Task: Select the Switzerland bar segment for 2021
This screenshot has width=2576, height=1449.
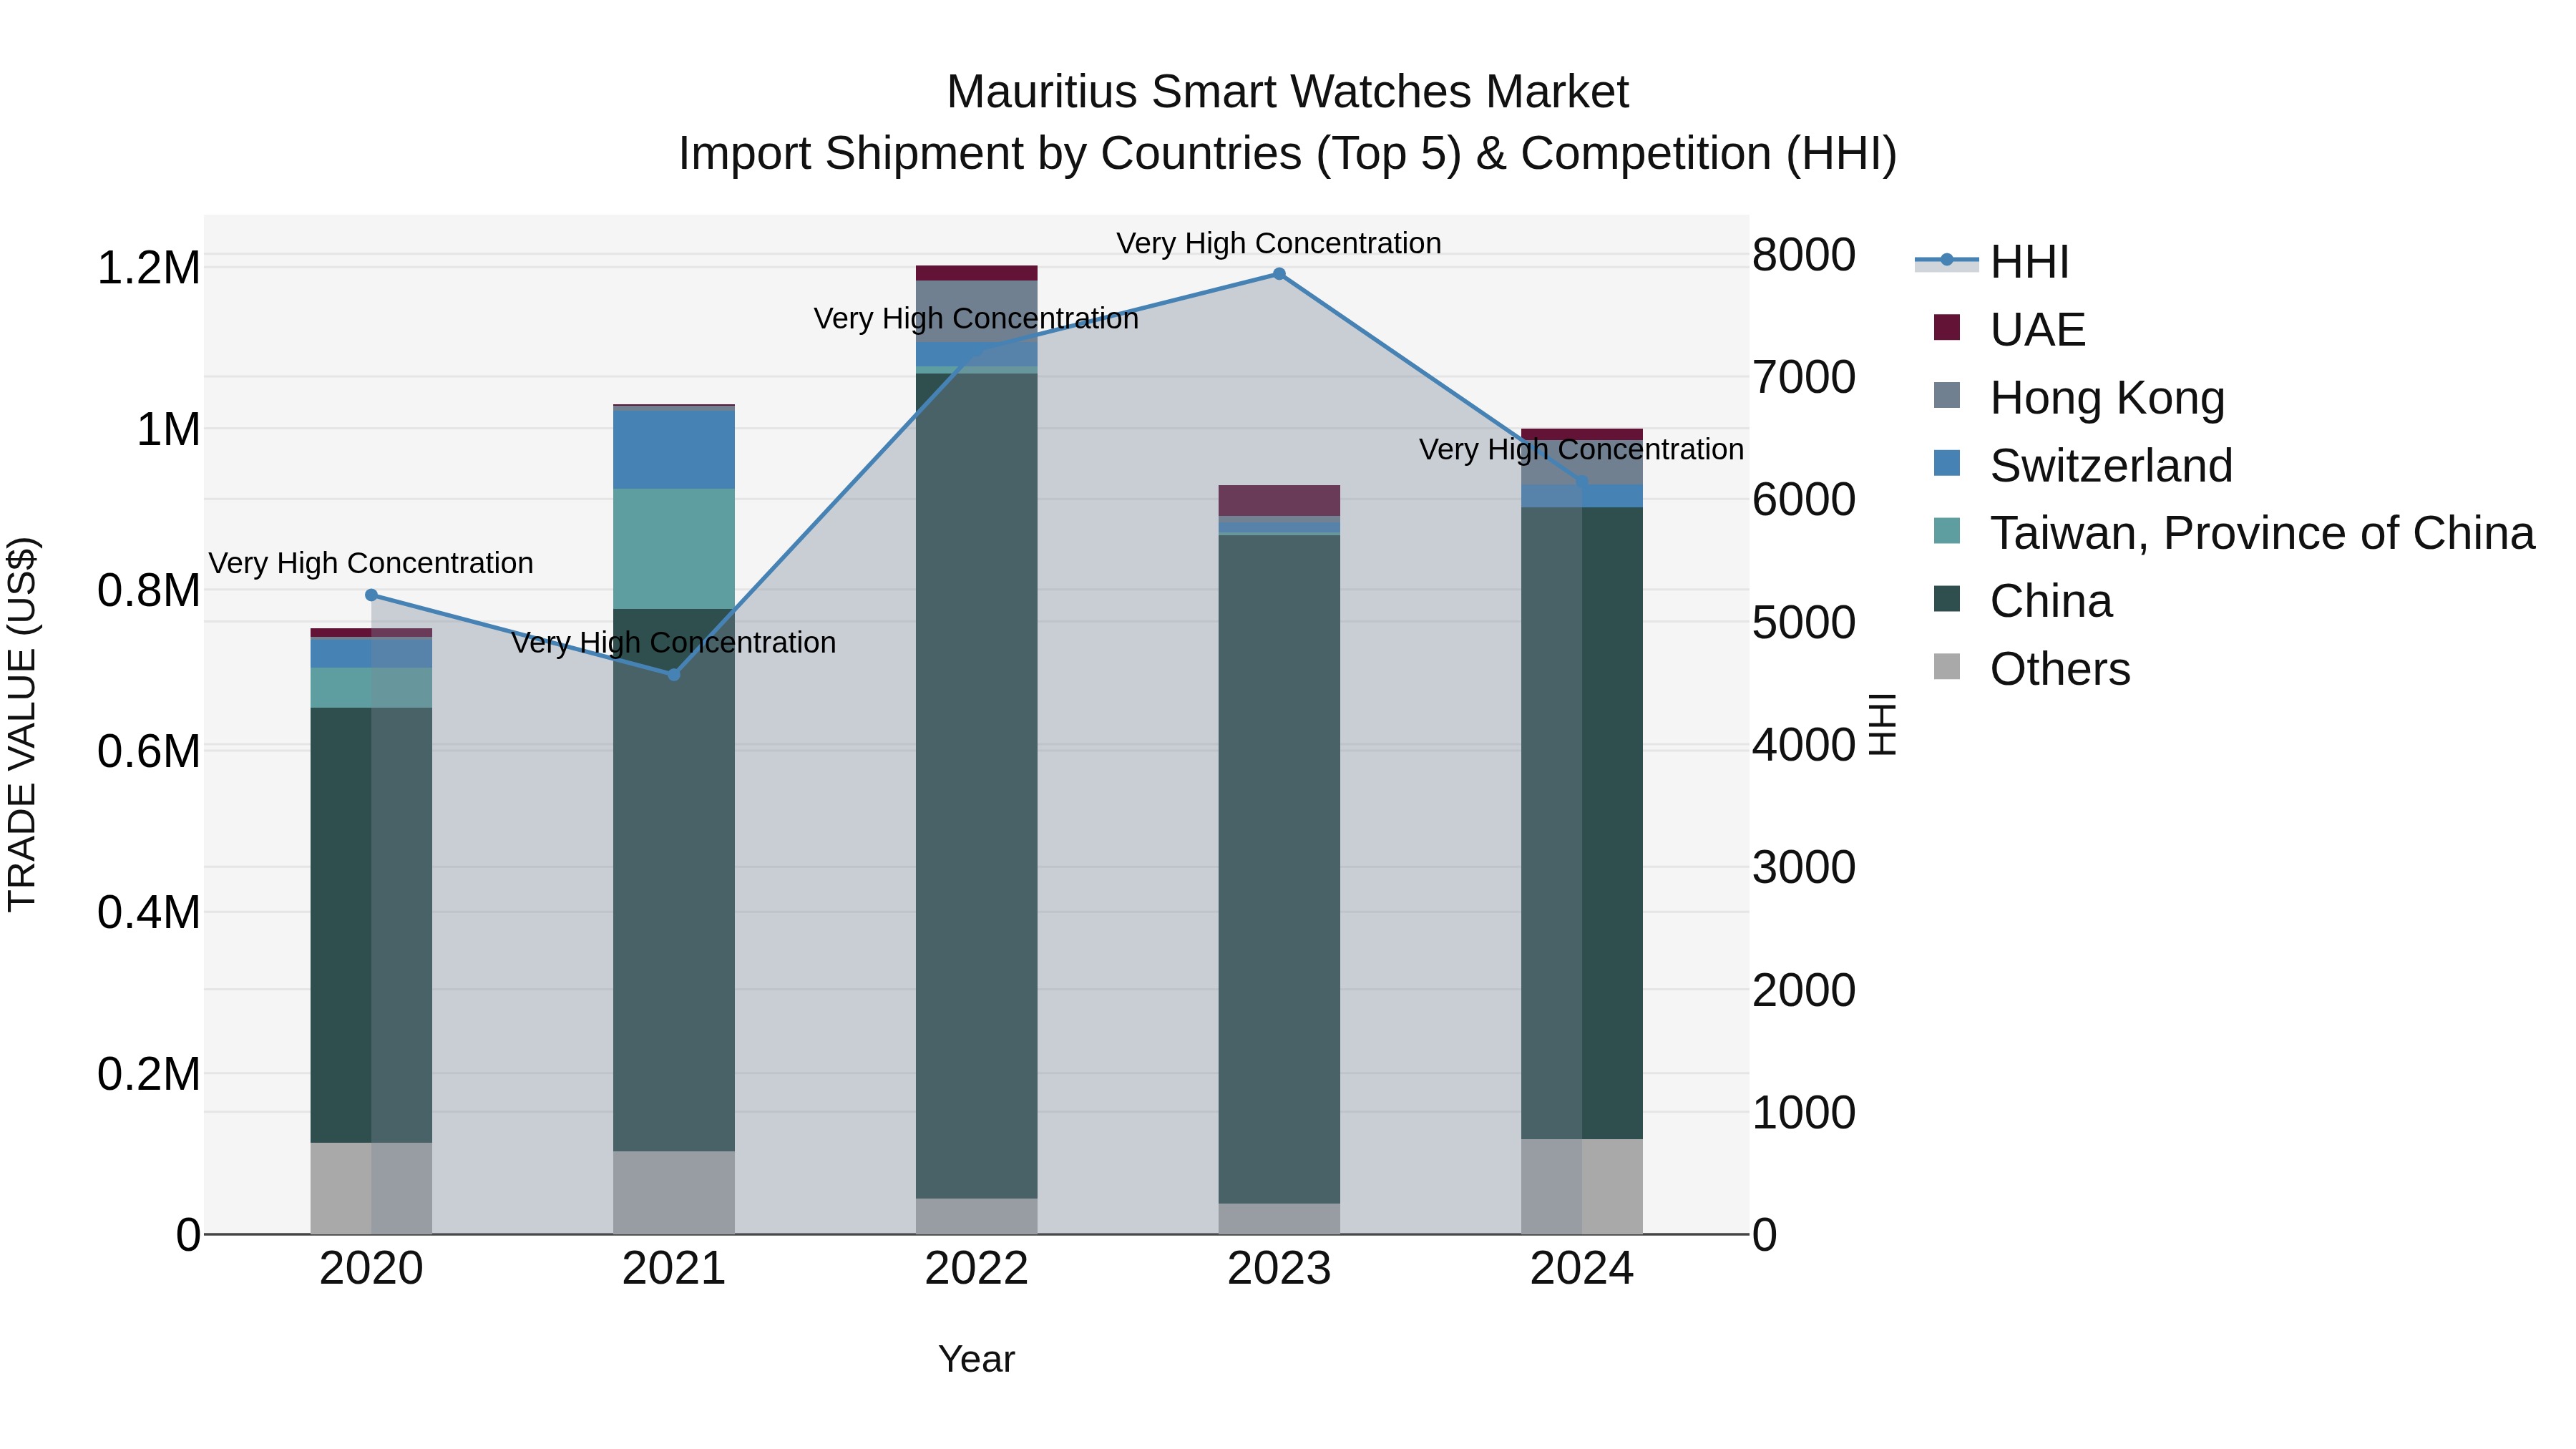Action: [x=674, y=450]
